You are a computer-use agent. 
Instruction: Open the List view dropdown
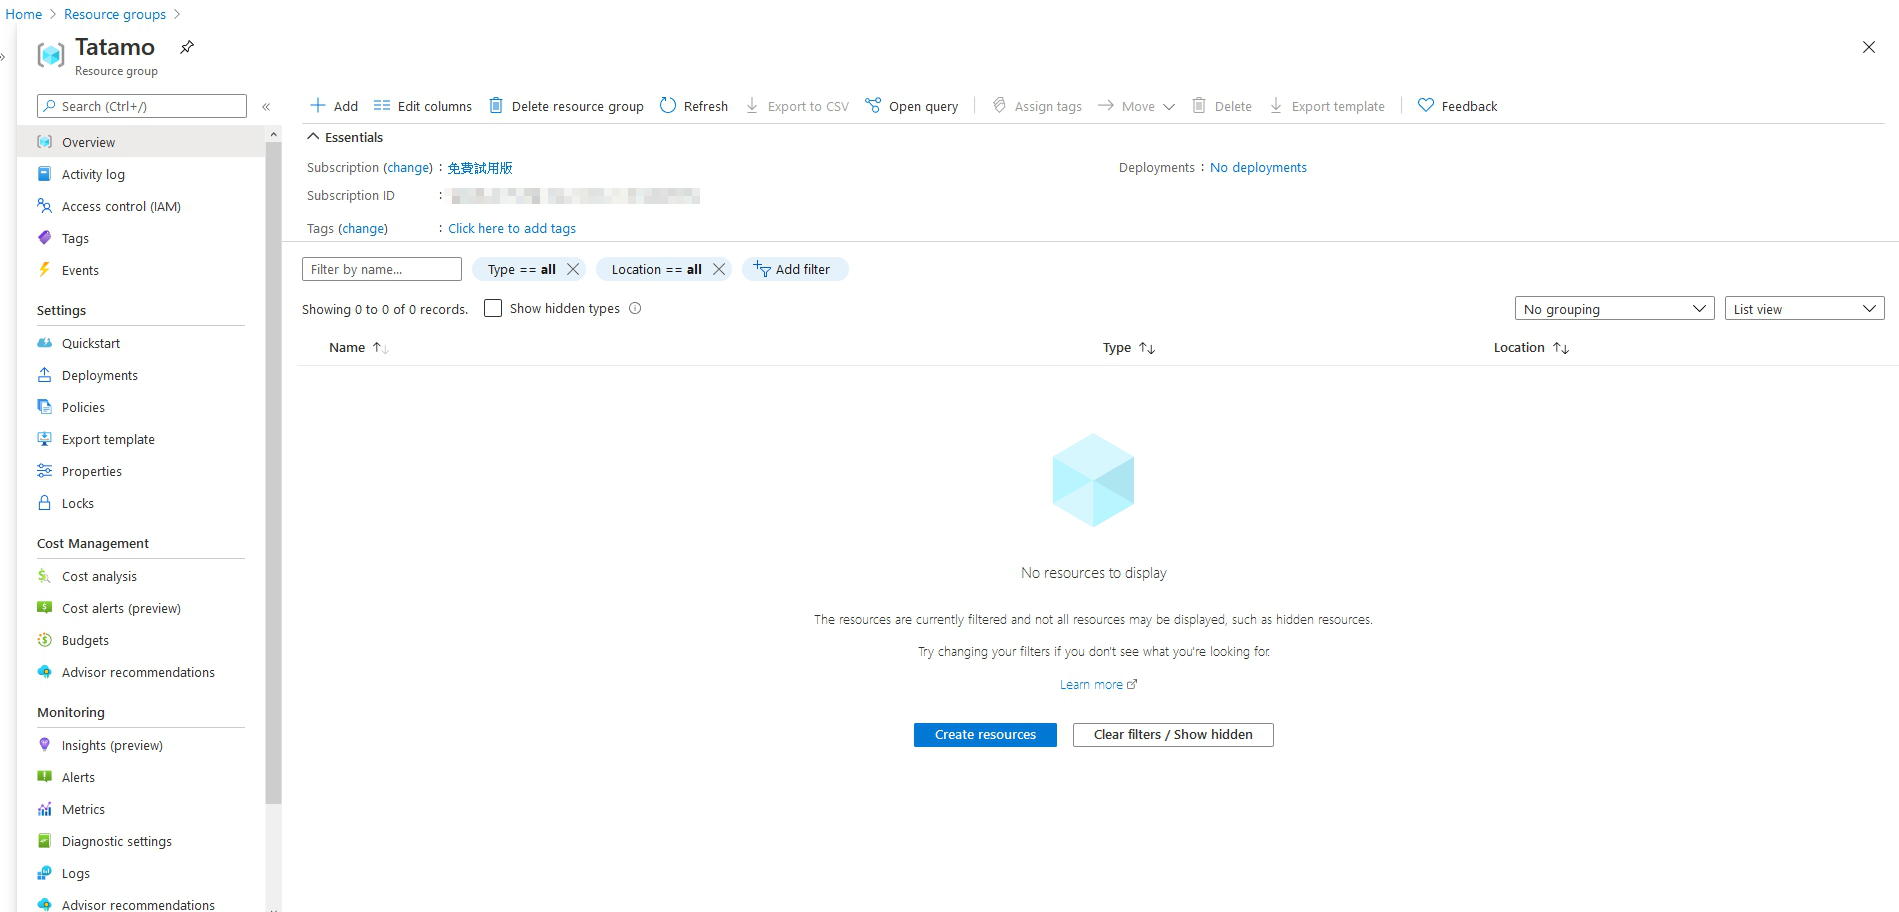pyautogui.click(x=1804, y=309)
